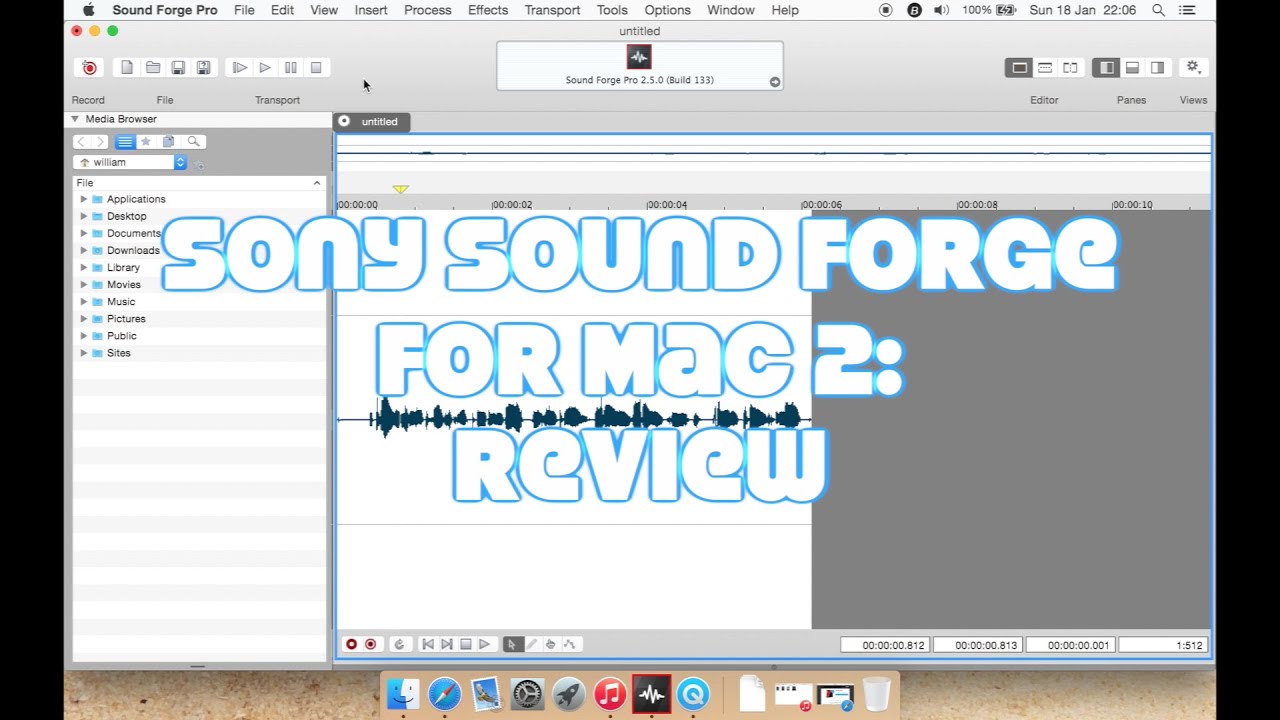Collapse the Media Browser panel triangle

pyautogui.click(x=74, y=119)
